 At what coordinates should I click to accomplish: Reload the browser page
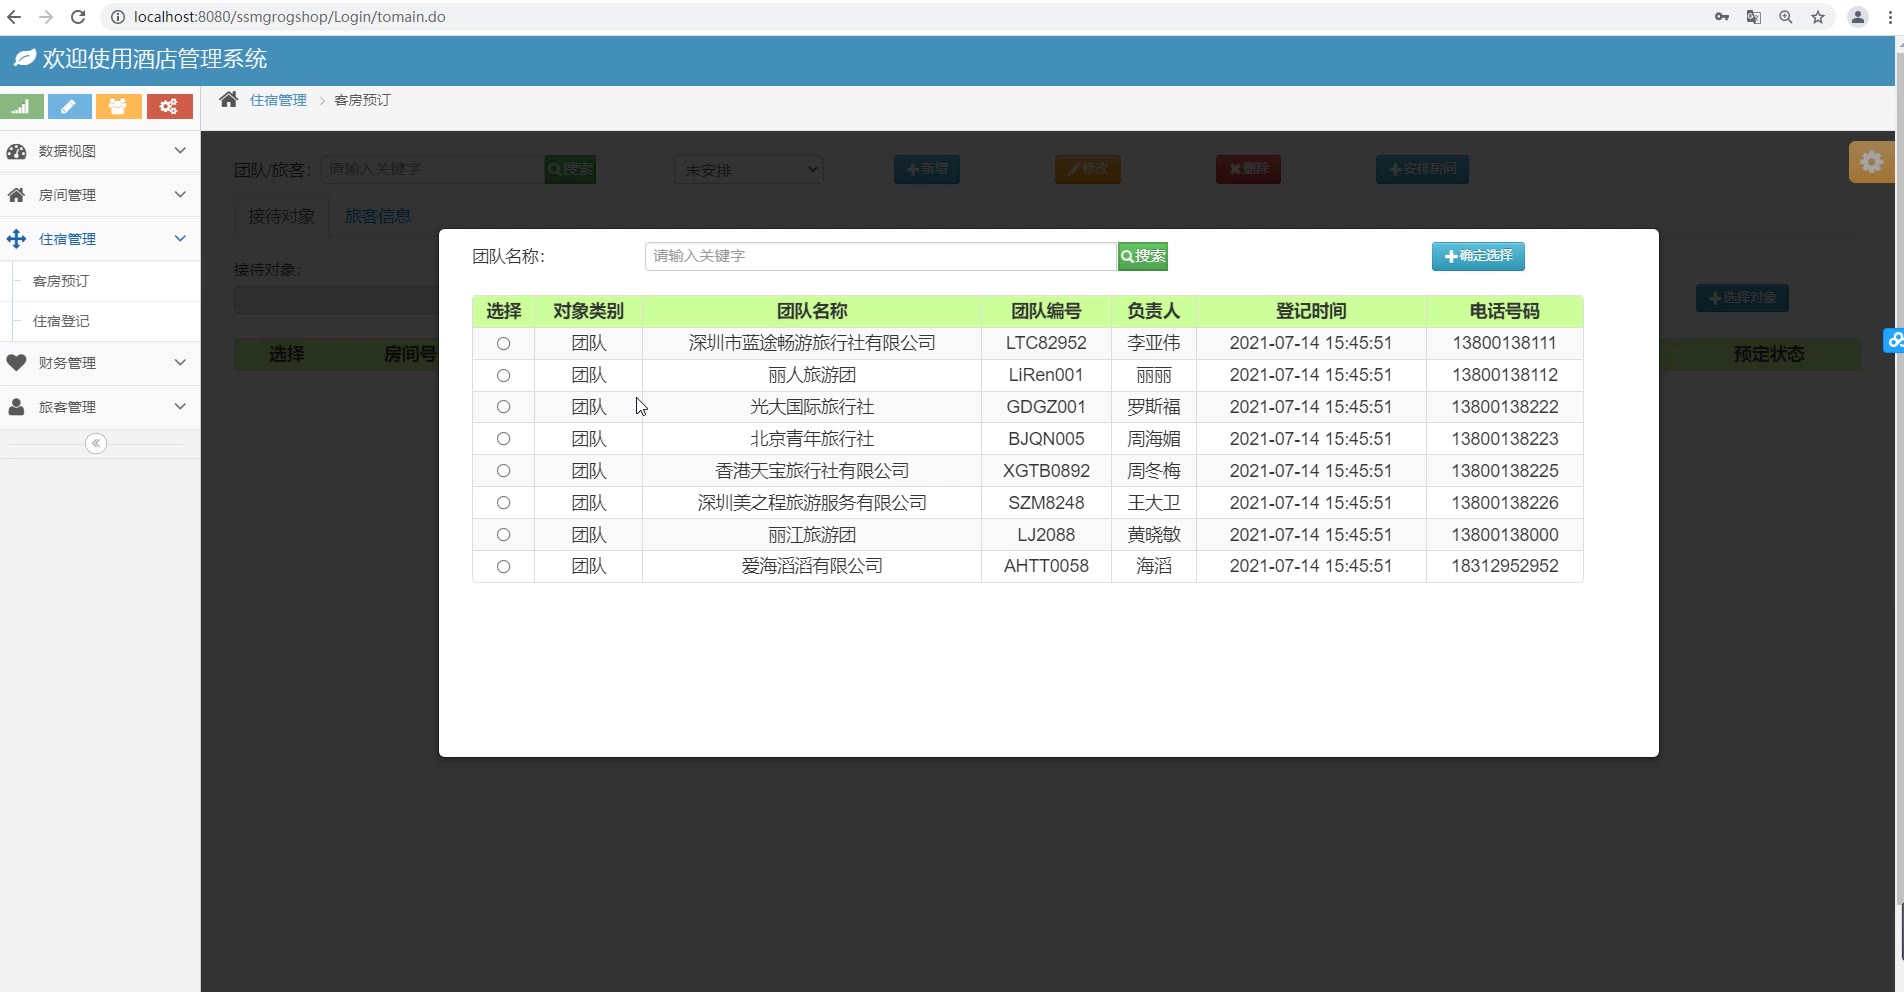point(78,17)
